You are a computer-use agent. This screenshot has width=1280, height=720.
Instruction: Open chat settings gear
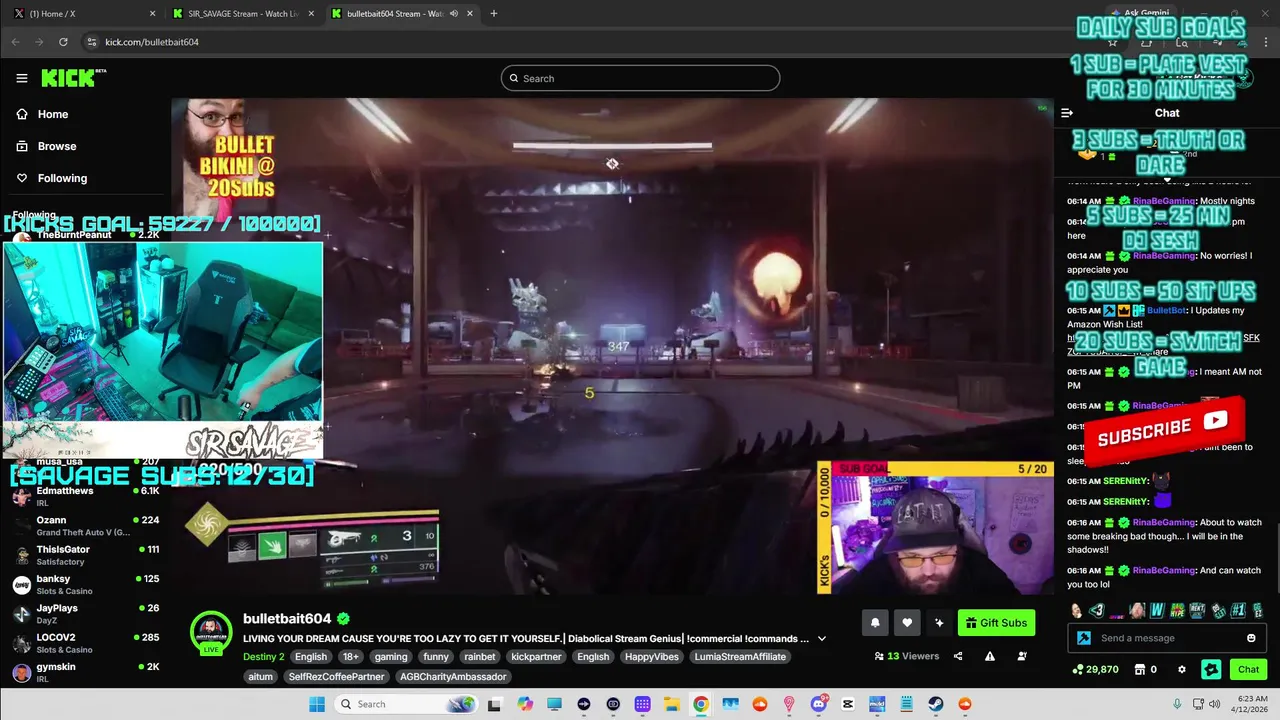(x=1182, y=669)
